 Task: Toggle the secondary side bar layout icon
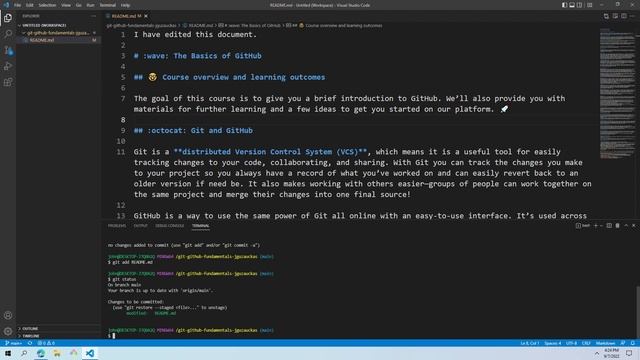579,5
